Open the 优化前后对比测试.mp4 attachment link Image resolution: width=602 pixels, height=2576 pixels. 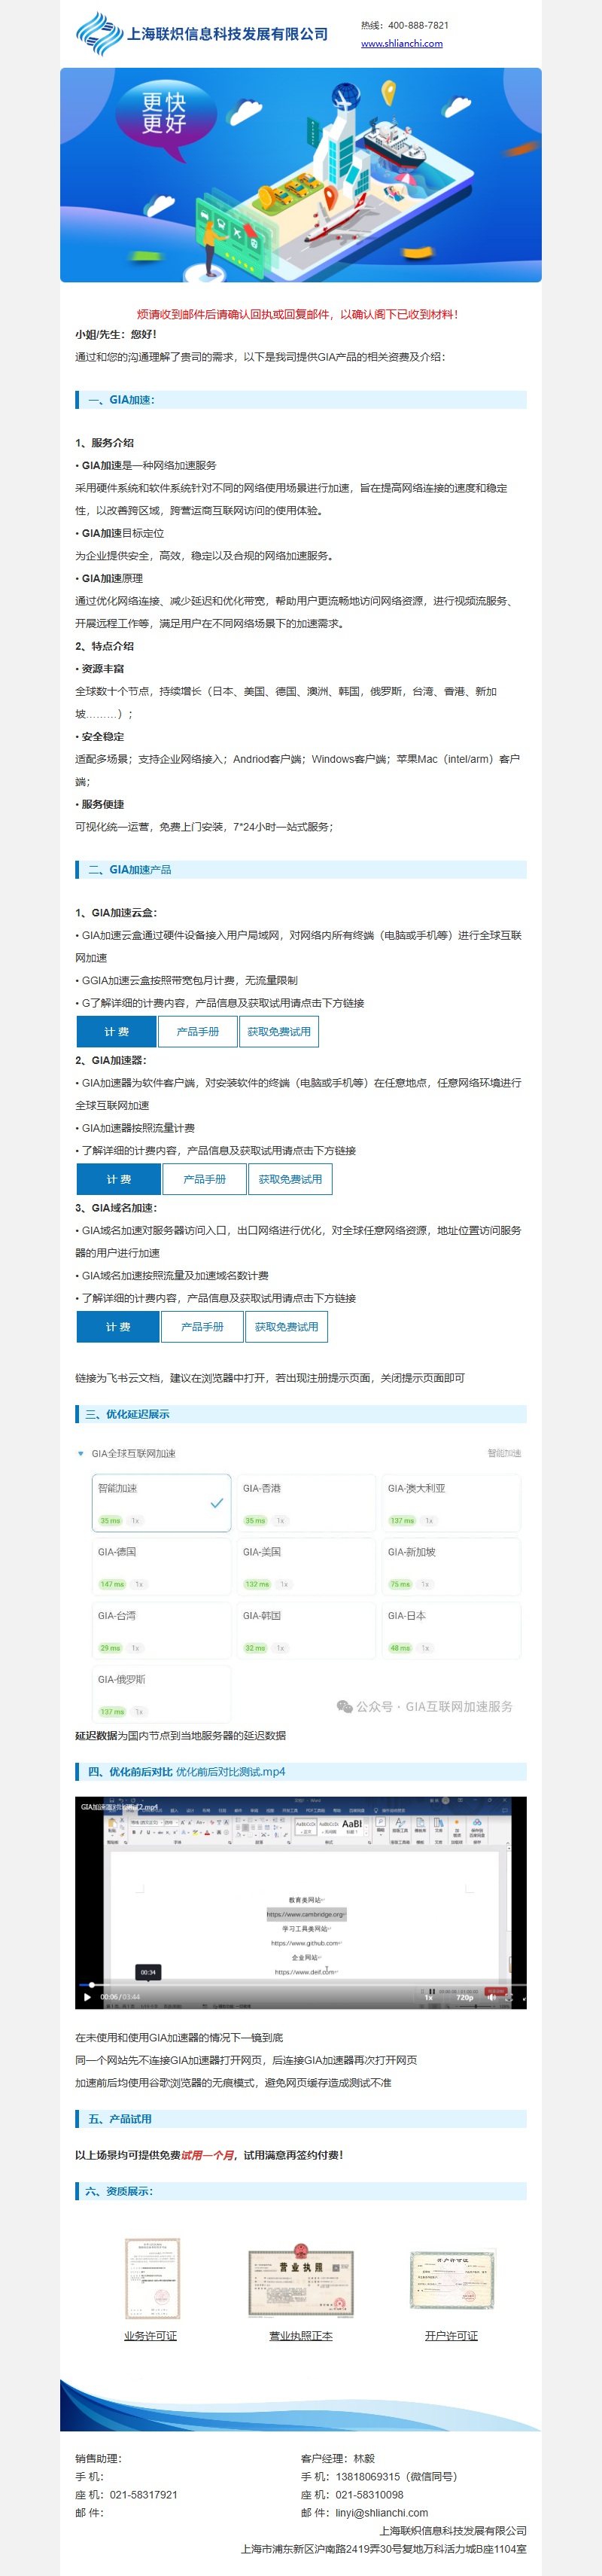pos(230,1771)
